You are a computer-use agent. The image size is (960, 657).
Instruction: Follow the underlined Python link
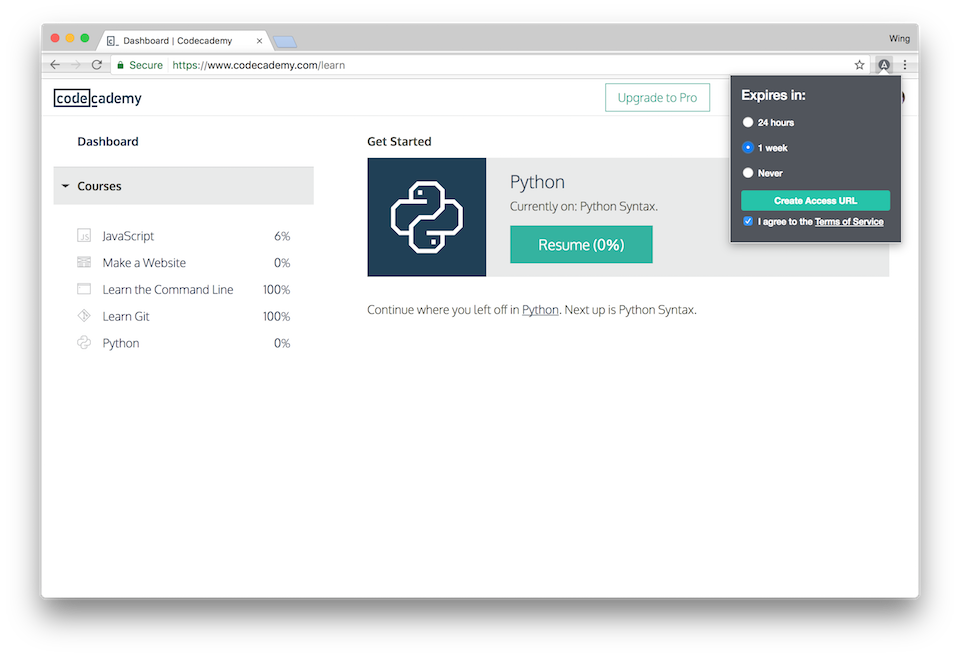[x=540, y=310]
